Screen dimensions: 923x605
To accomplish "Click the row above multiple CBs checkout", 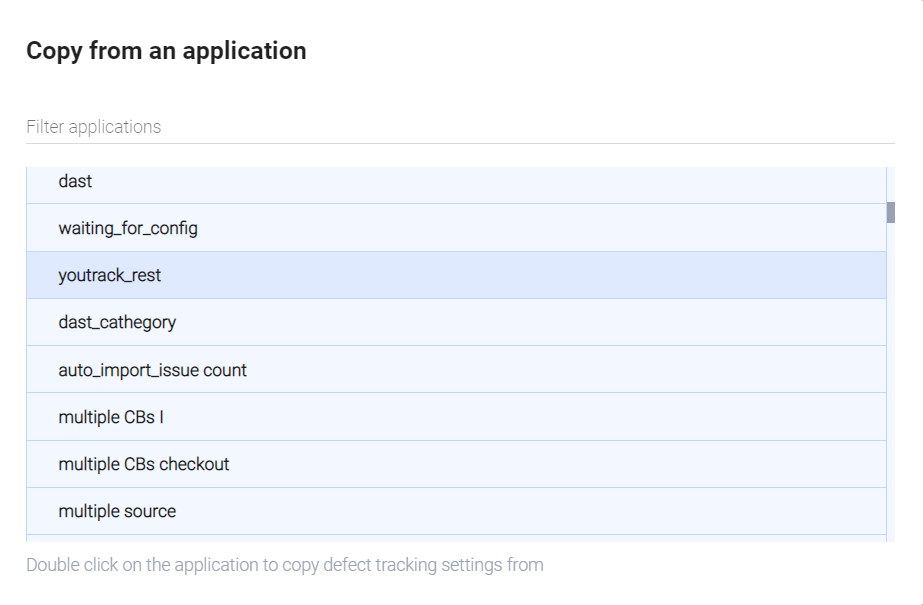I will [x=456, y=417].
